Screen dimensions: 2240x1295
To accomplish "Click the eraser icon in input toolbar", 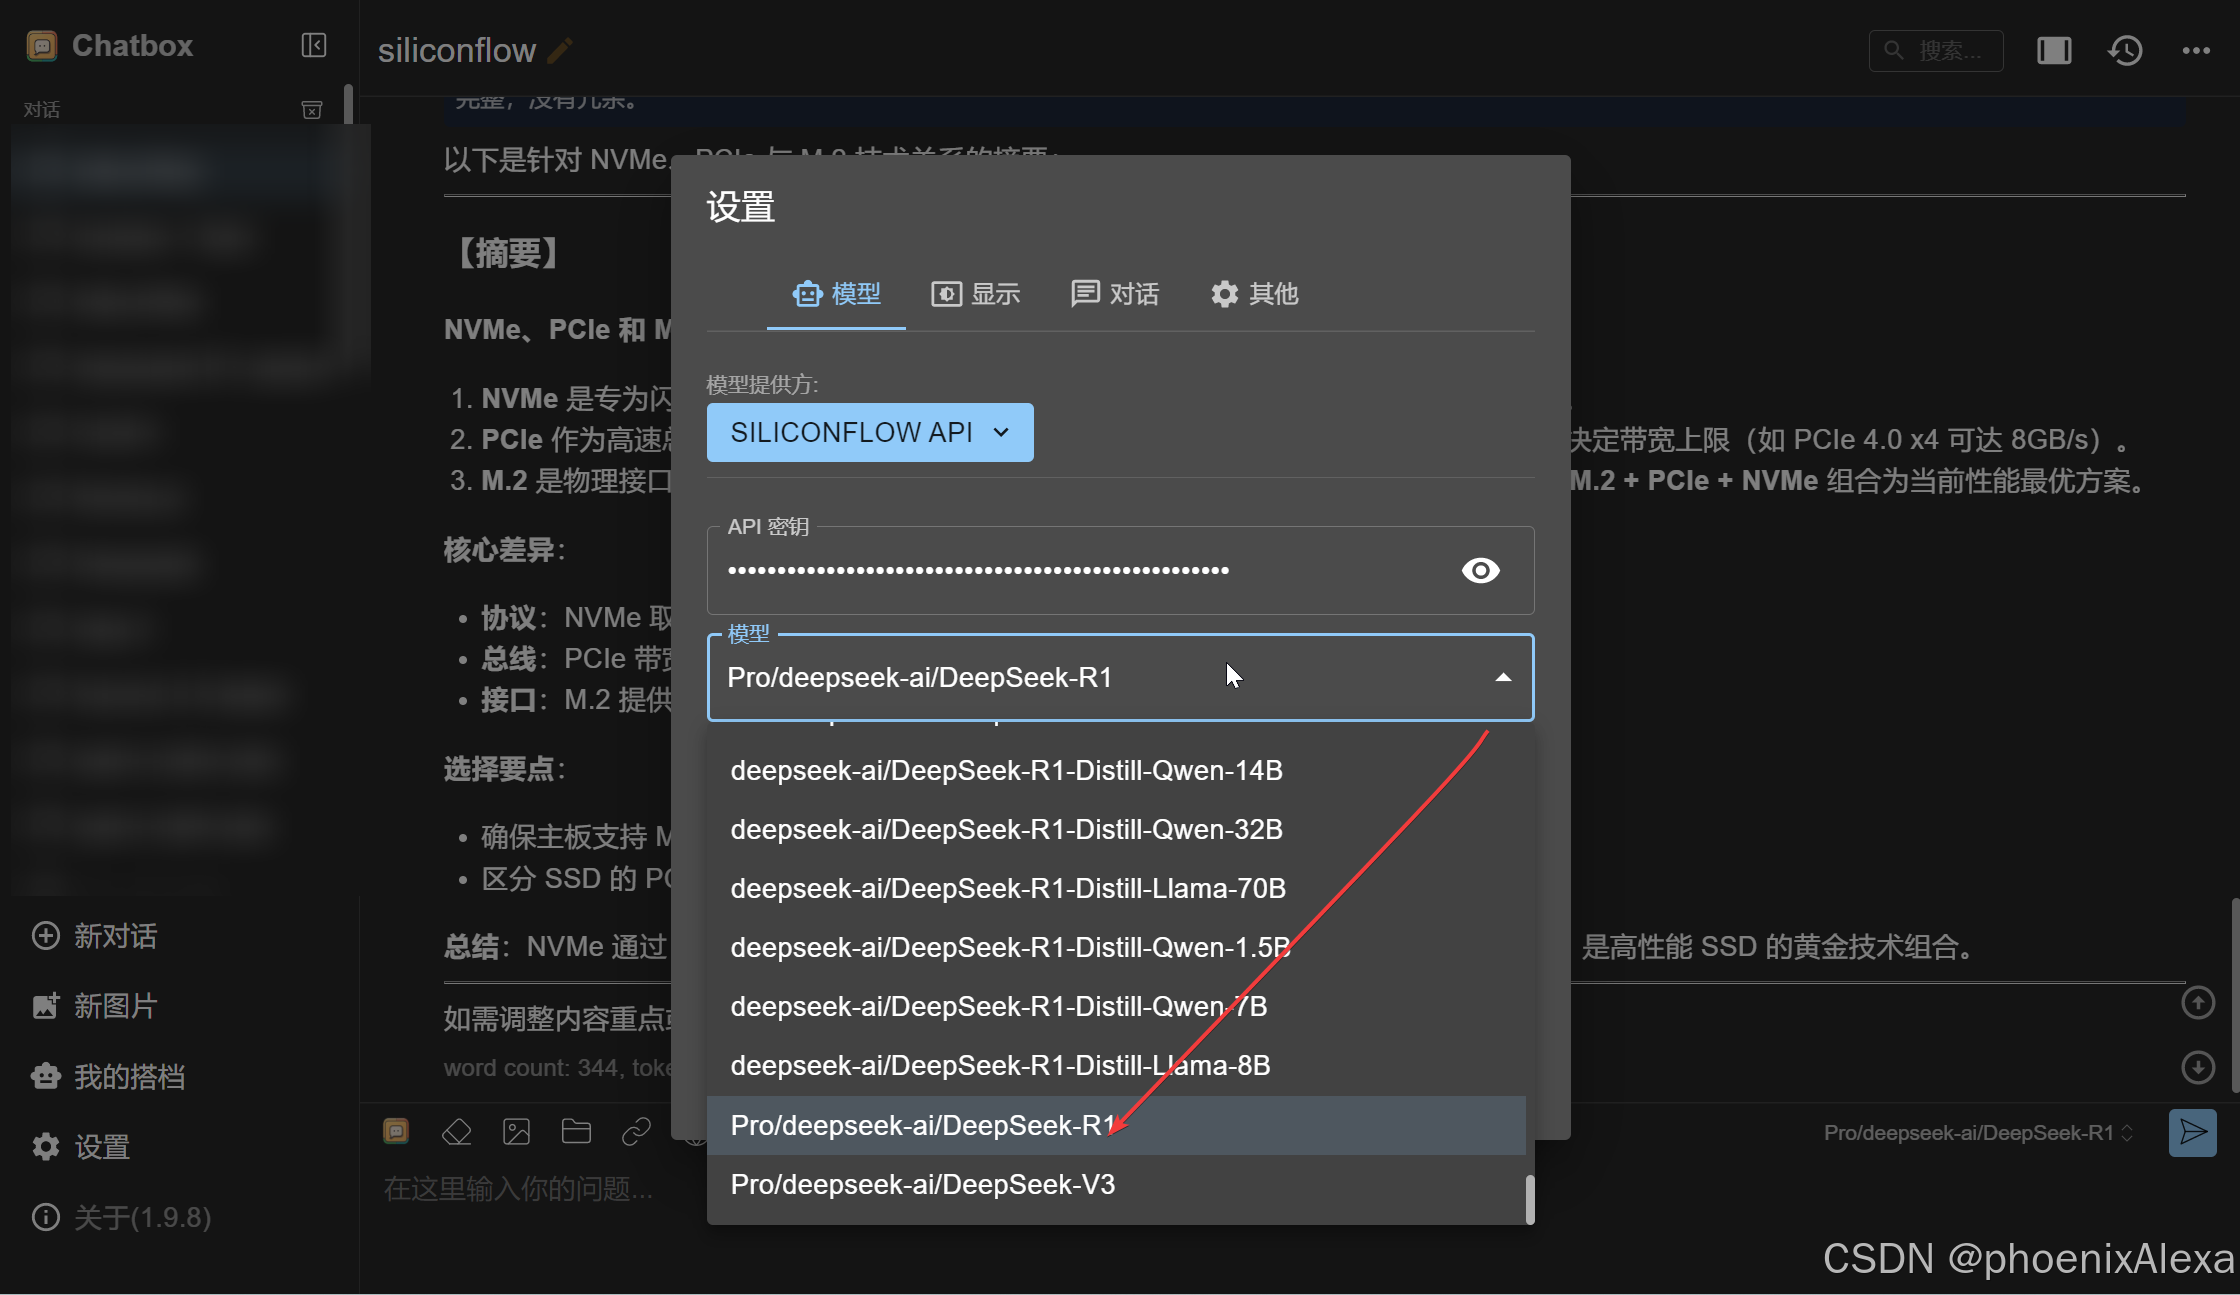I will point(457,1132).
